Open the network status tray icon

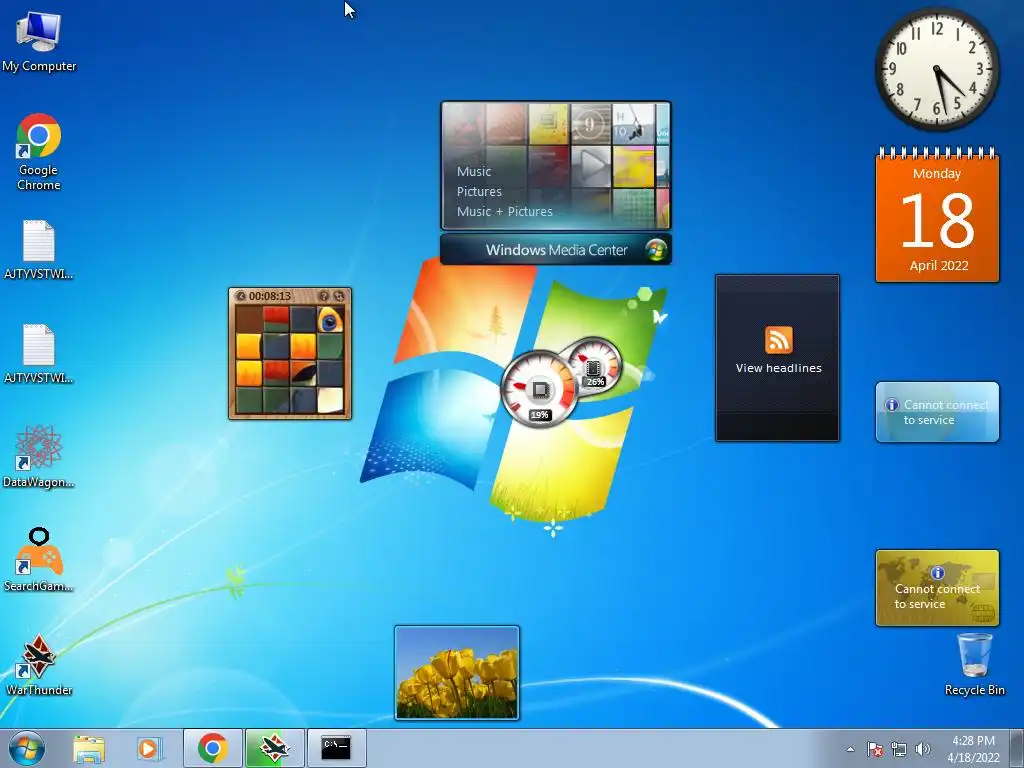coord(899,749)
